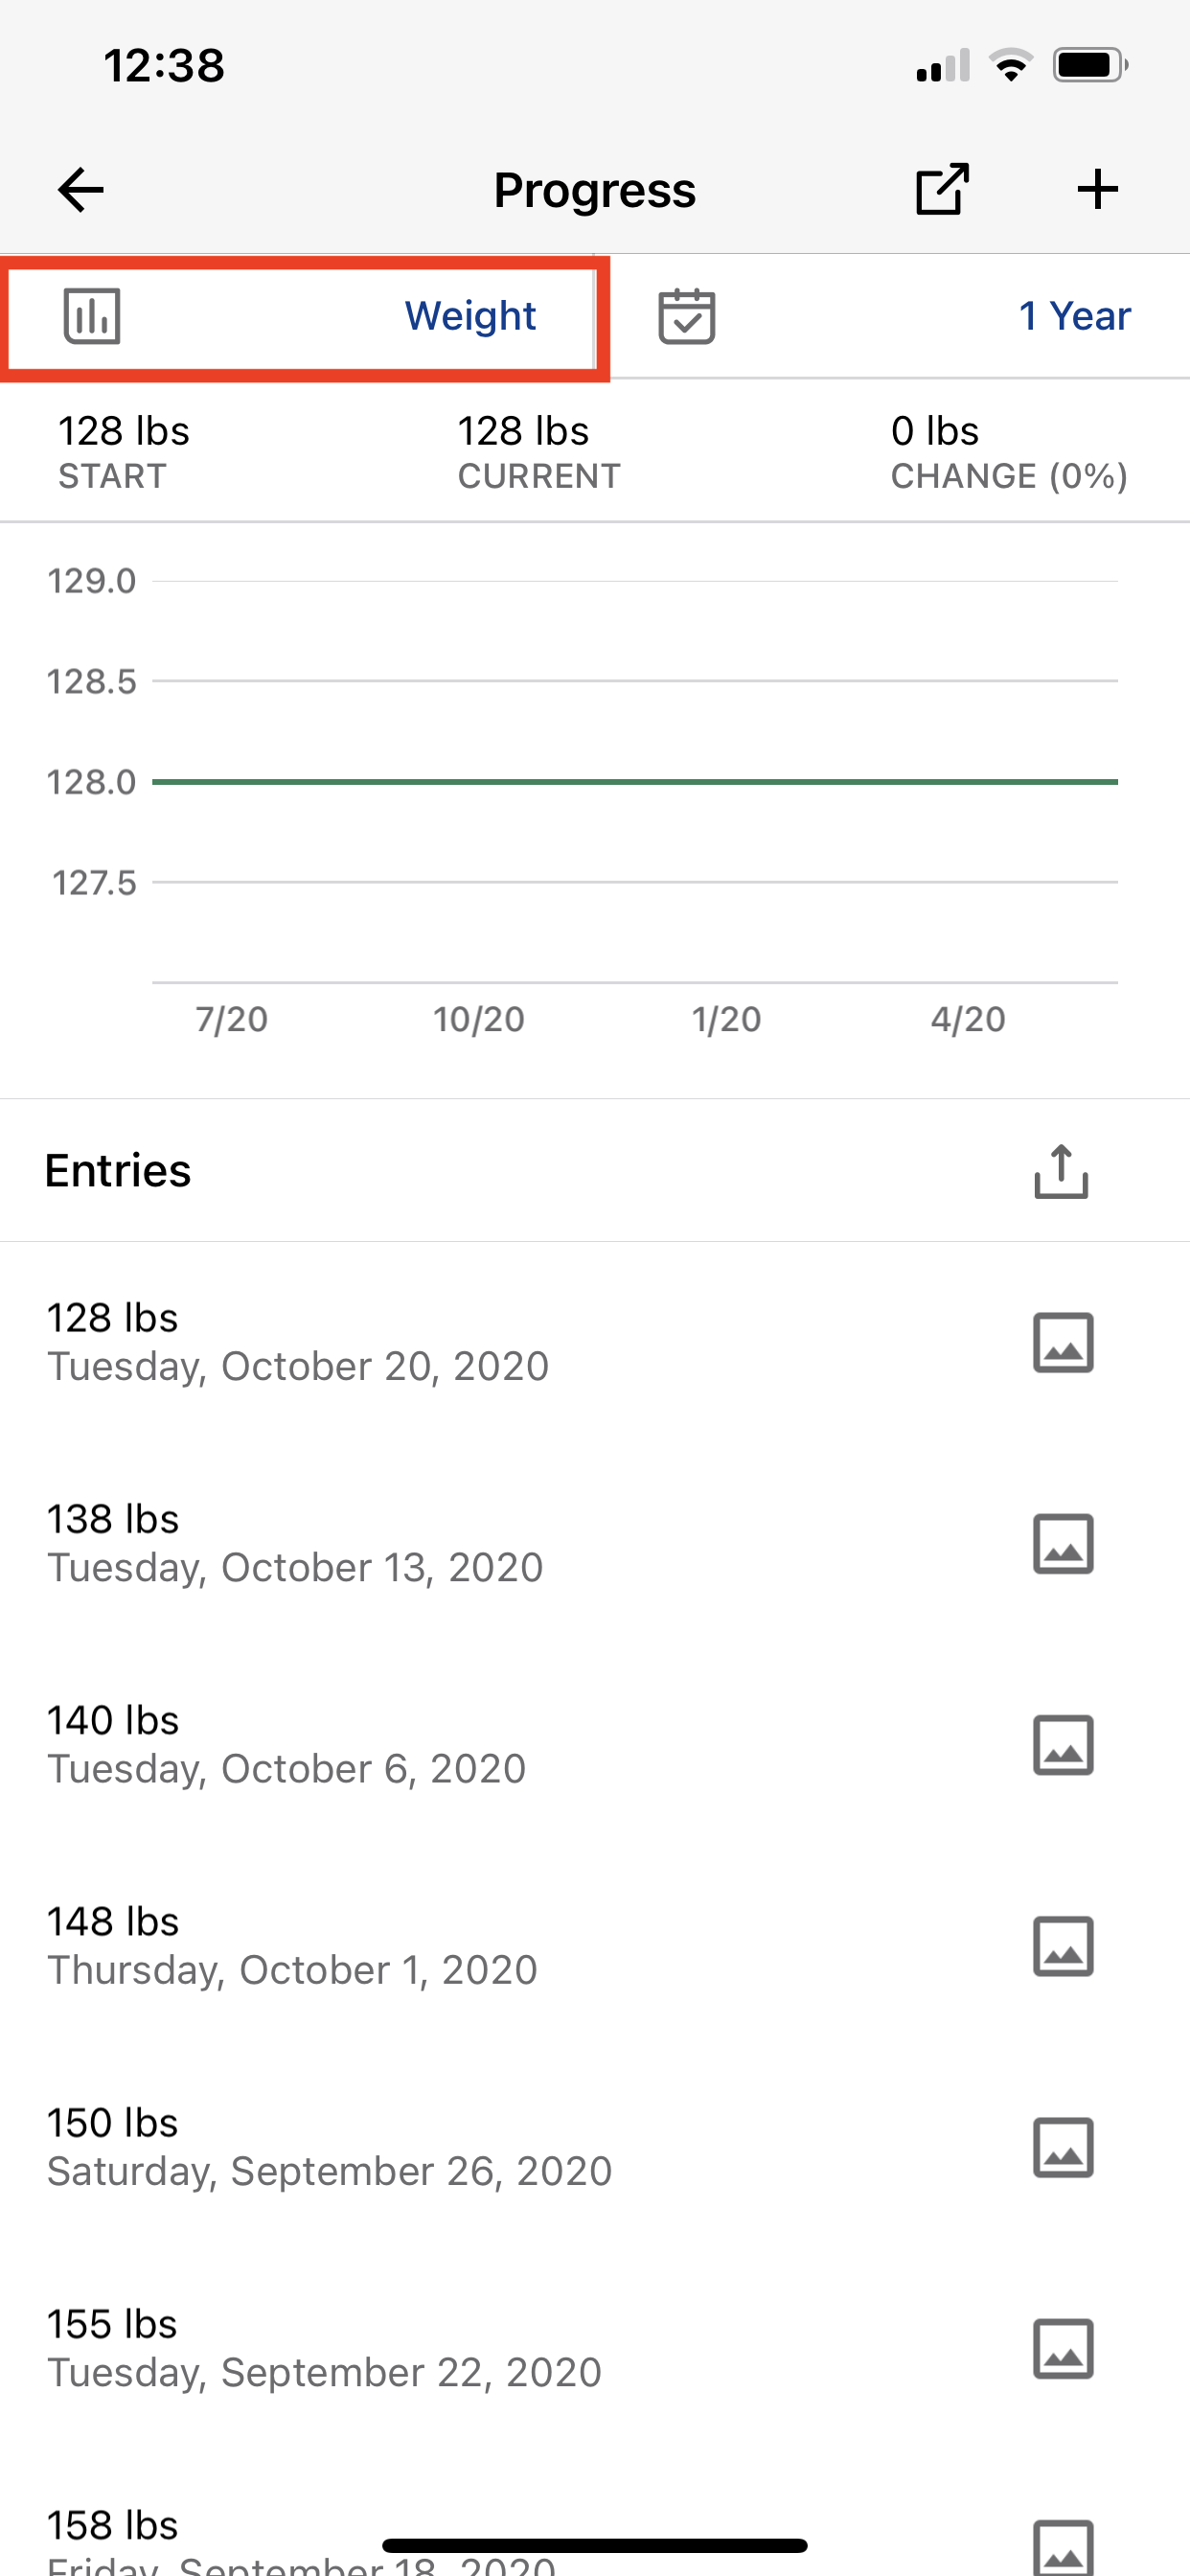View photo for October 13 entry
This screenshot has height=2576, width=1190.
click(1062, 1543)
